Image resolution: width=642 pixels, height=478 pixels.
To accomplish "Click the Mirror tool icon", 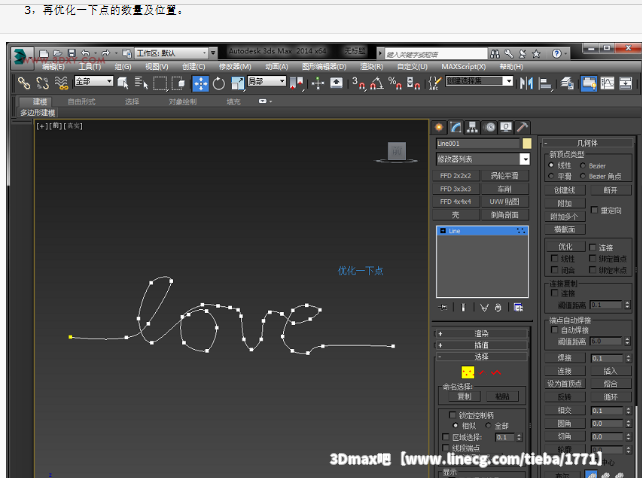I will 526,83.
